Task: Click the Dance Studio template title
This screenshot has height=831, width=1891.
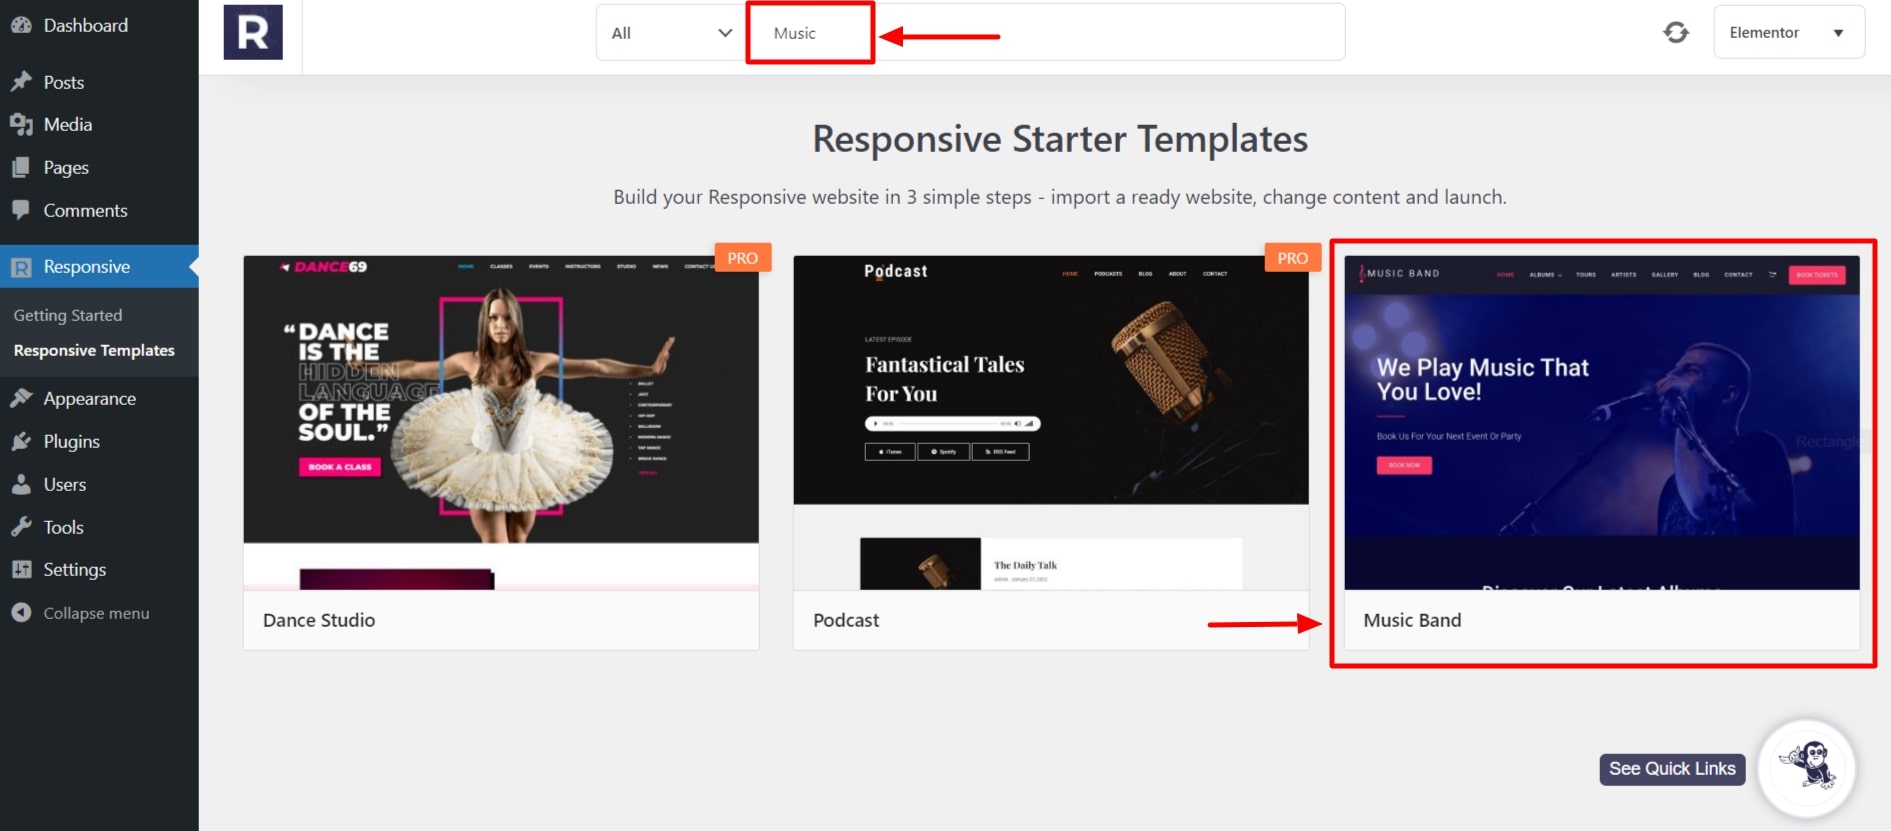Action: 319,620
